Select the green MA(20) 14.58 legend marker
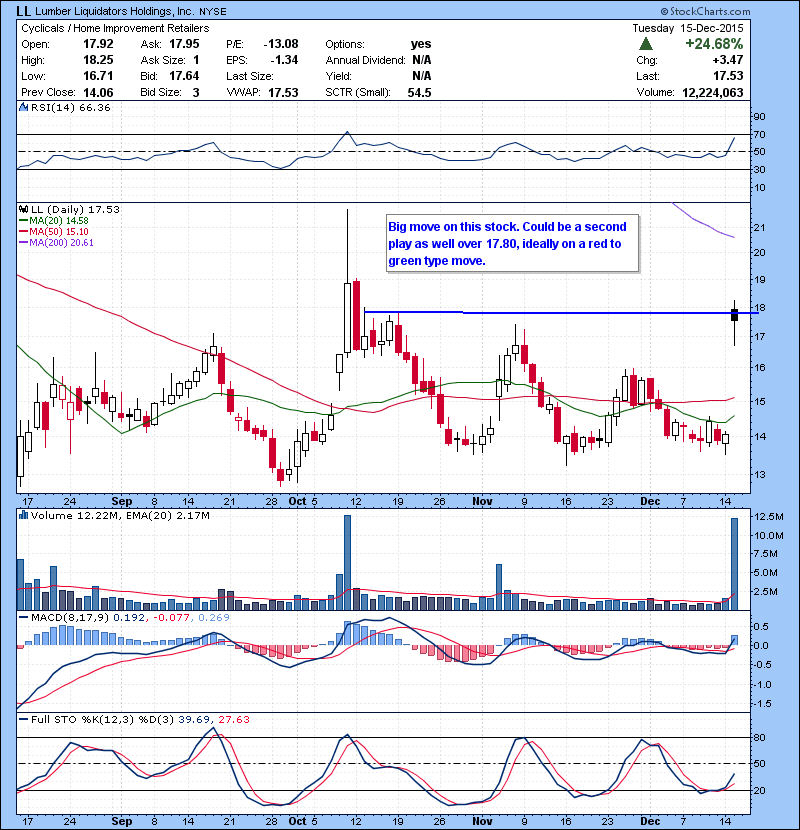This screenshot has width=800, height=830. pyautogui.click(x=23, y=221)
